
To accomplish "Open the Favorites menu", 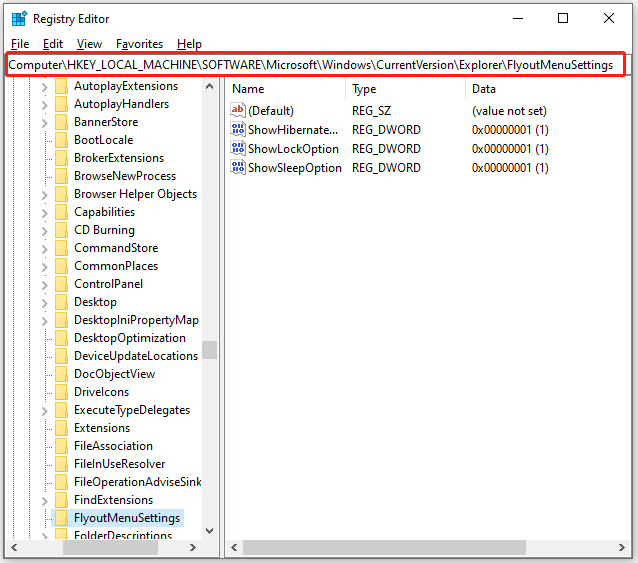I will click(139, 44).
